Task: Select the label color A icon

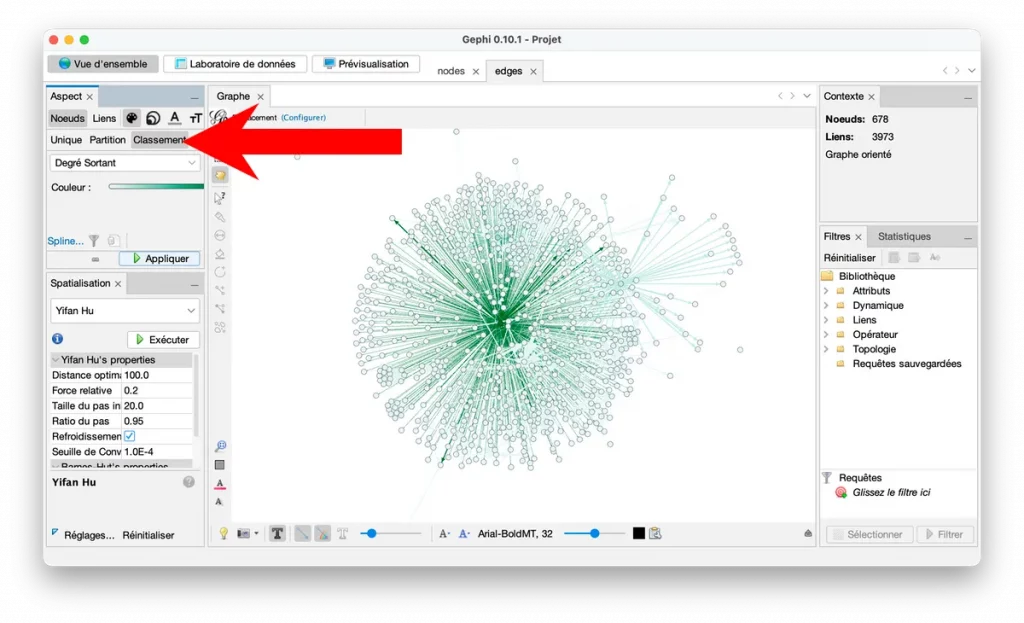Action: coord(175,118)
